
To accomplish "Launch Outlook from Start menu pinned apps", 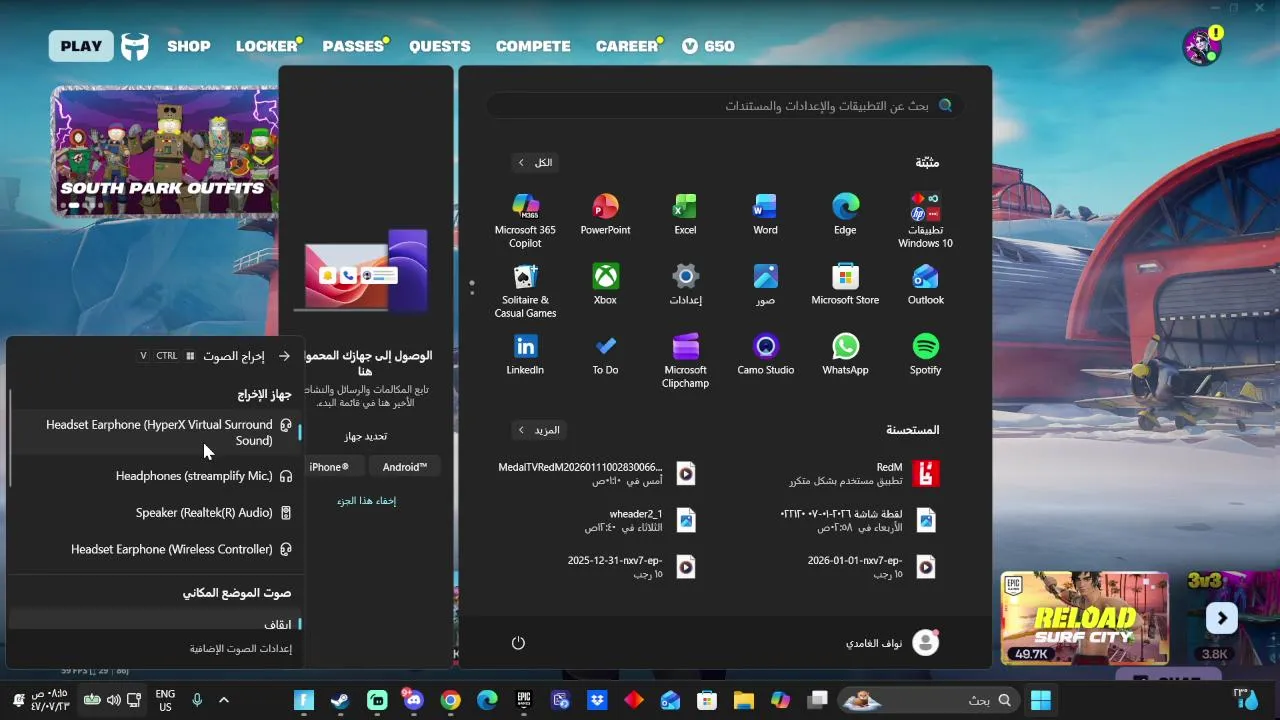I will click(925, 285).
